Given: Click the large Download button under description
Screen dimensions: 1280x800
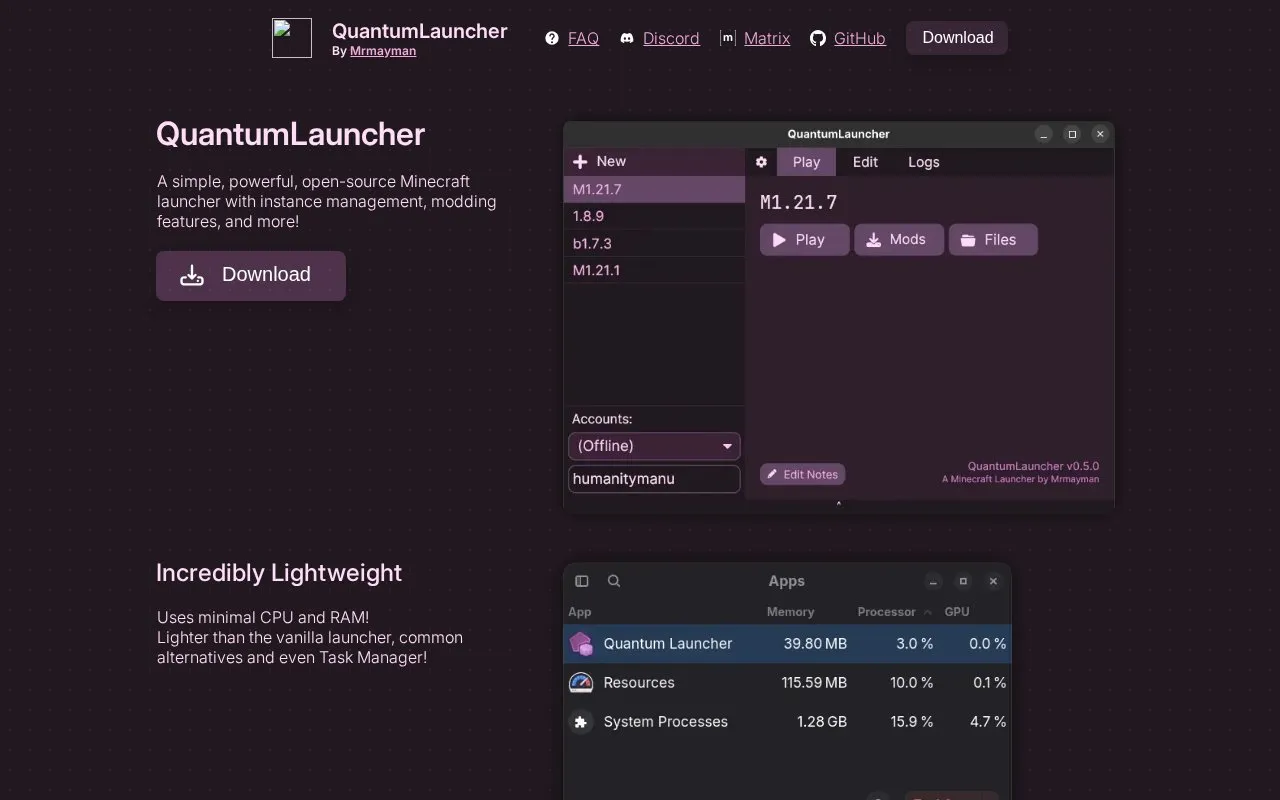Looking at the screenshot, I should point(251,275).
